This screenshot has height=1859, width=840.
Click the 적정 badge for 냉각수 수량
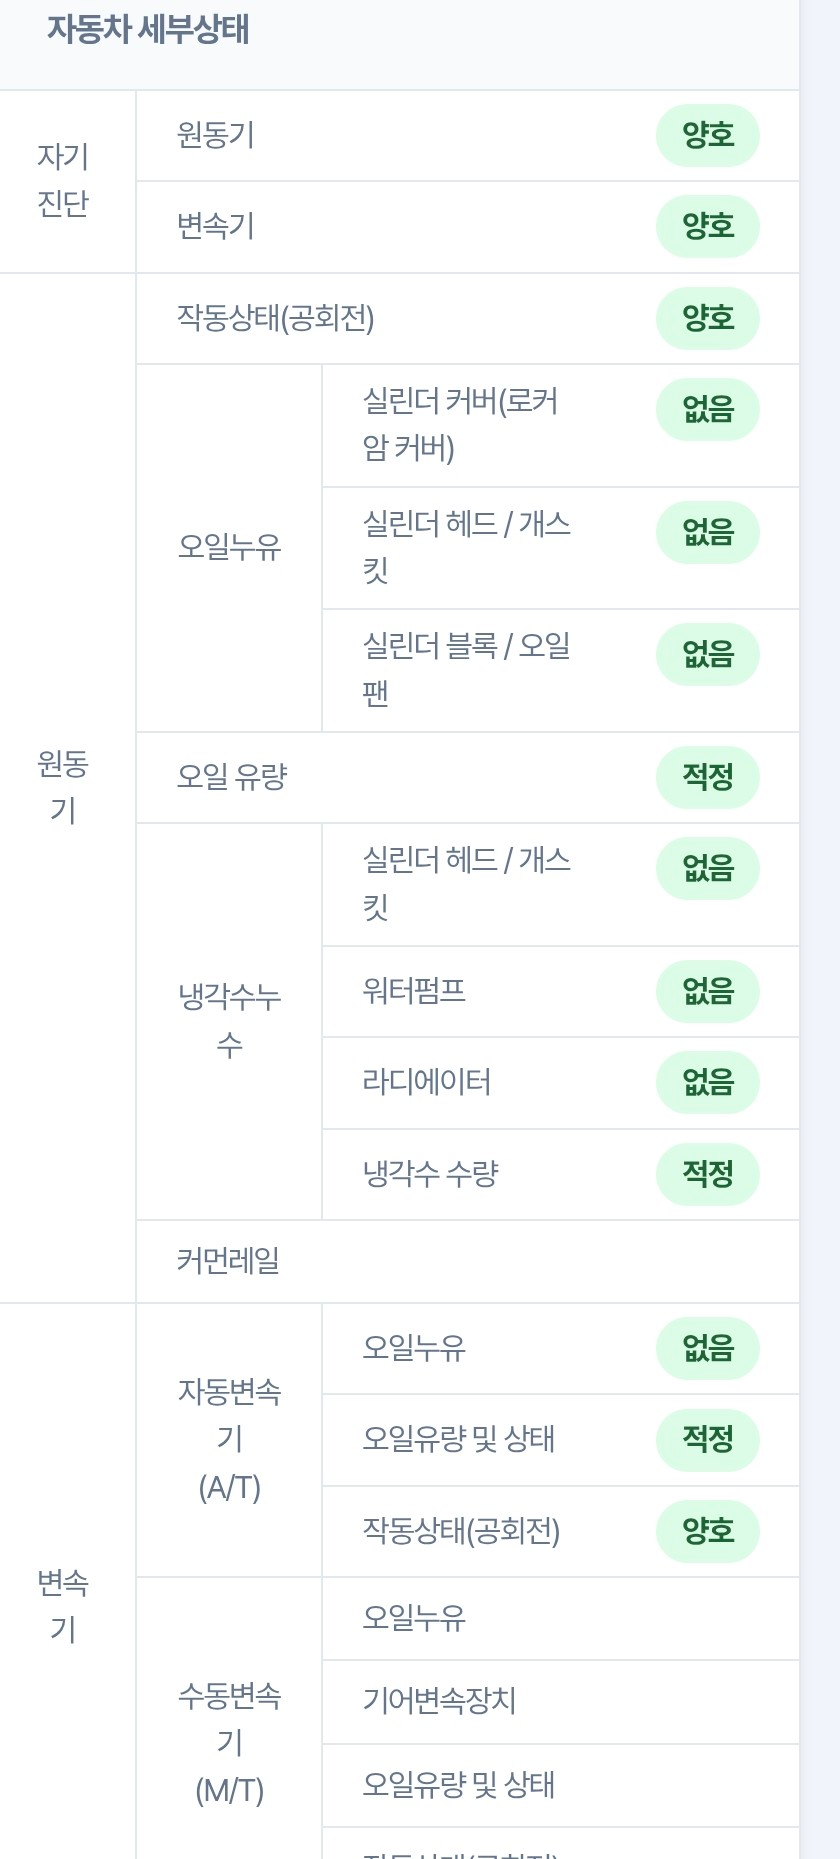(707, 1174)
